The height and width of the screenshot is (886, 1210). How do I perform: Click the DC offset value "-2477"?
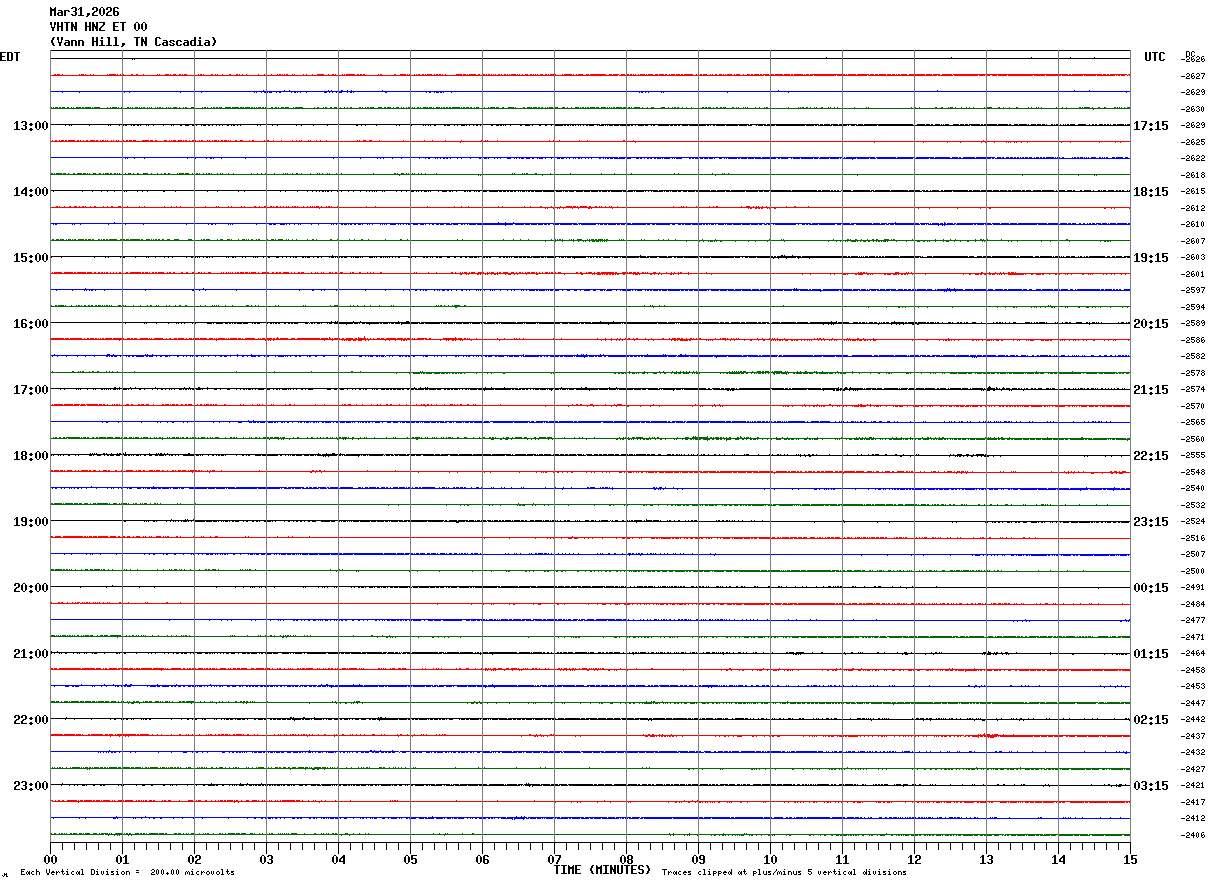coord(1193,620)
